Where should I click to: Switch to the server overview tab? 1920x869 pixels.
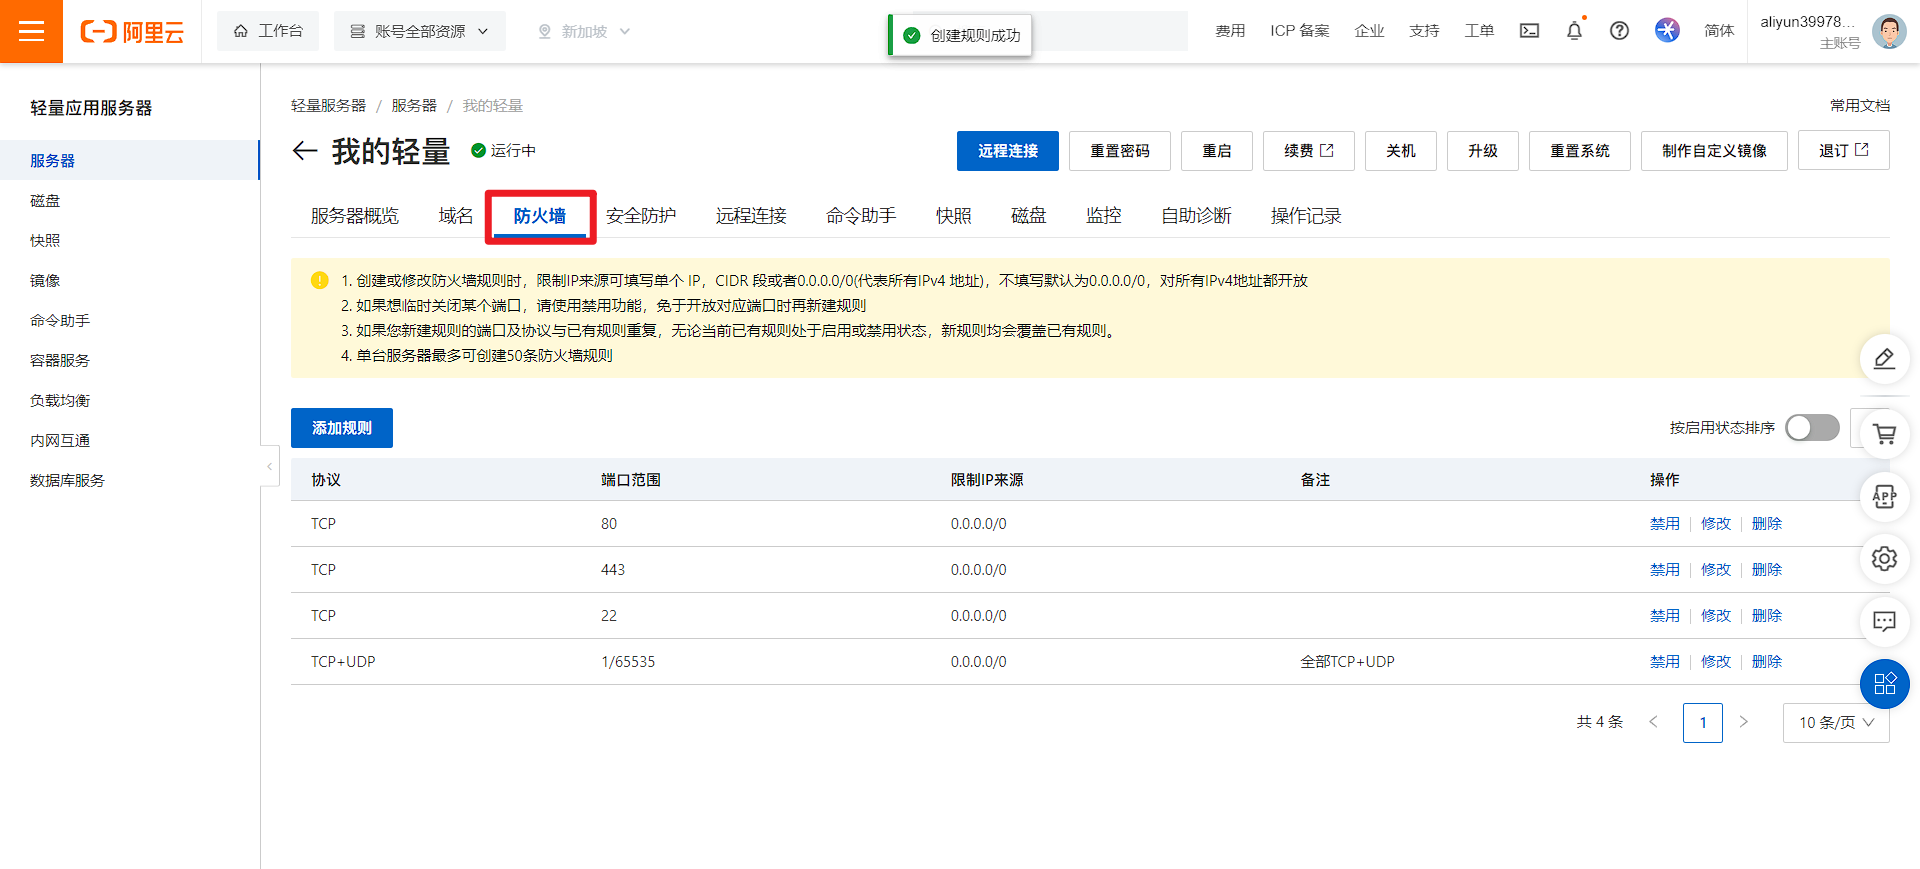354,216
